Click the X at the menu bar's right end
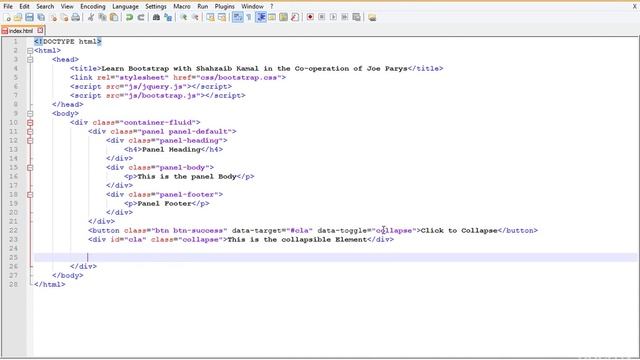 635,7
